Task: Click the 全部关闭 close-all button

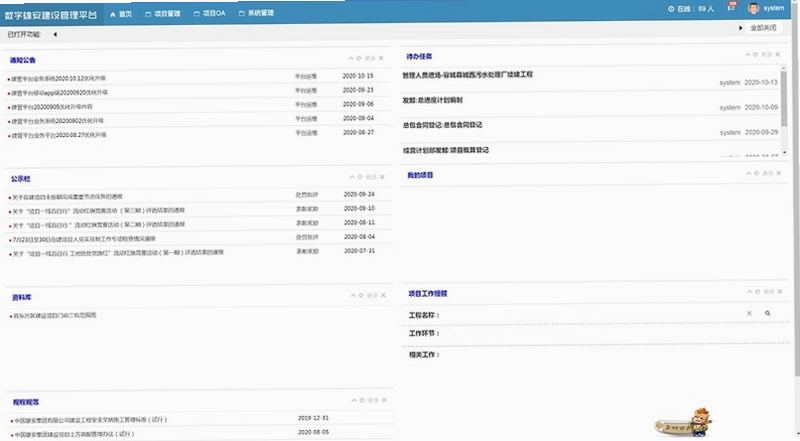Action: click(763, 28)
